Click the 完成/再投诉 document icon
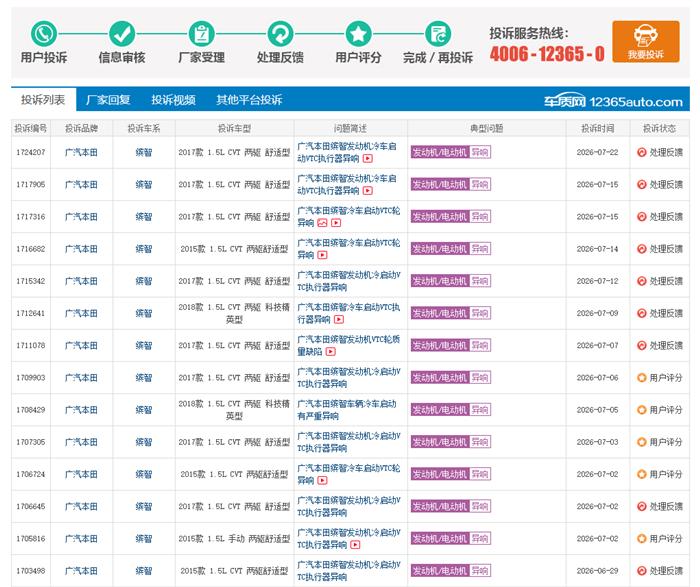The image size is (700, 587). 438,34
